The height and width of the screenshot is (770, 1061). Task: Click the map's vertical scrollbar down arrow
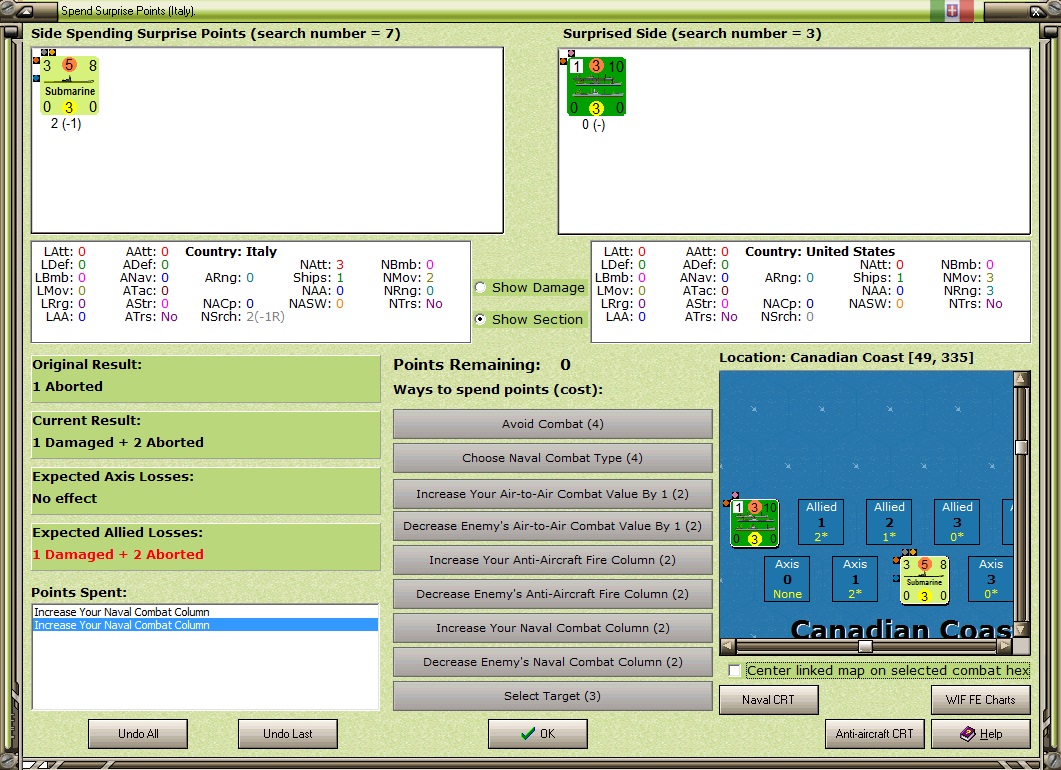coord(1021,629)
